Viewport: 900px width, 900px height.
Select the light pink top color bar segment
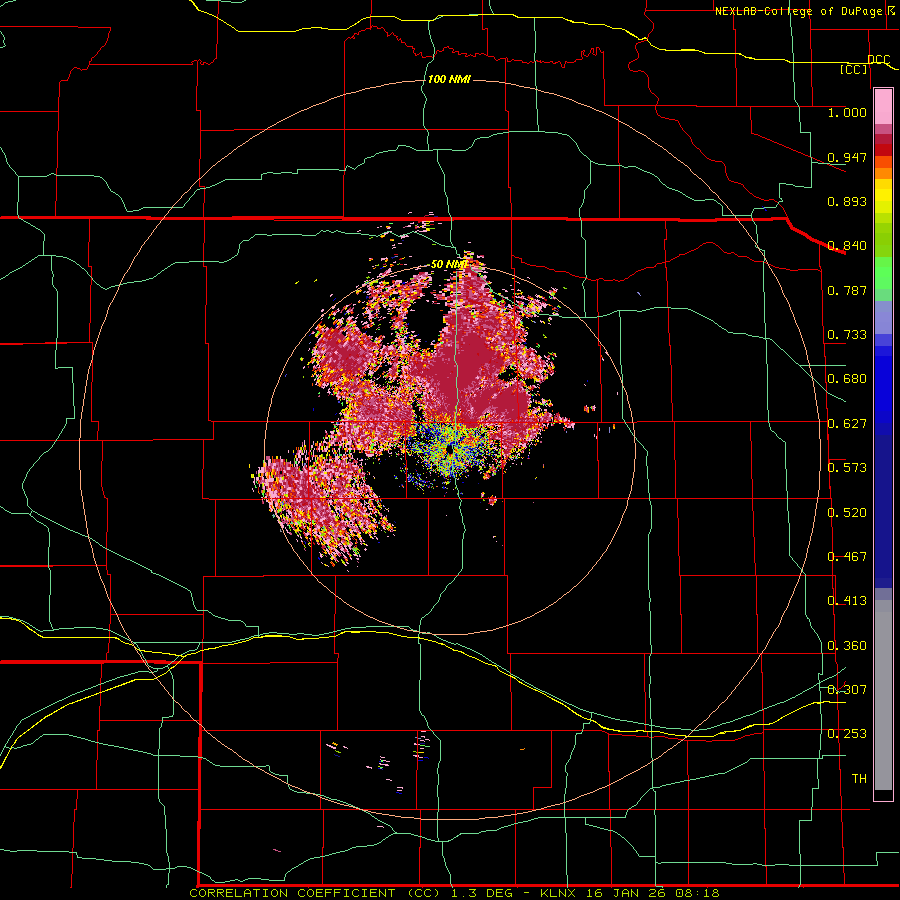click(x=883, y=107)
